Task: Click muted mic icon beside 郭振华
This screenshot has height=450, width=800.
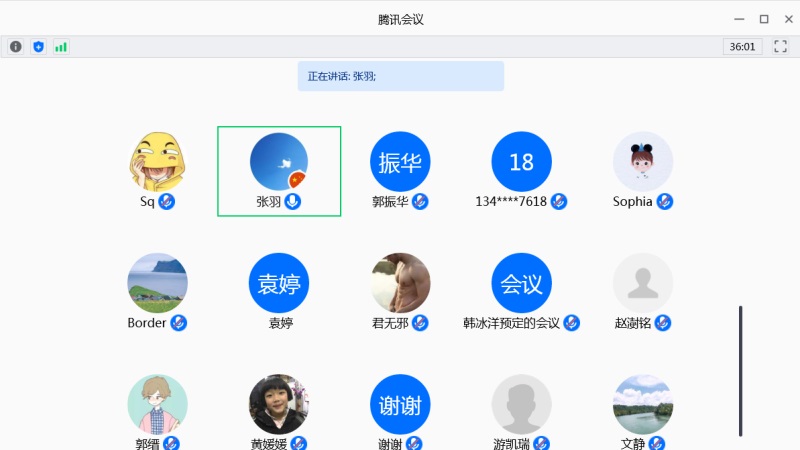Action: click(420, 202)
